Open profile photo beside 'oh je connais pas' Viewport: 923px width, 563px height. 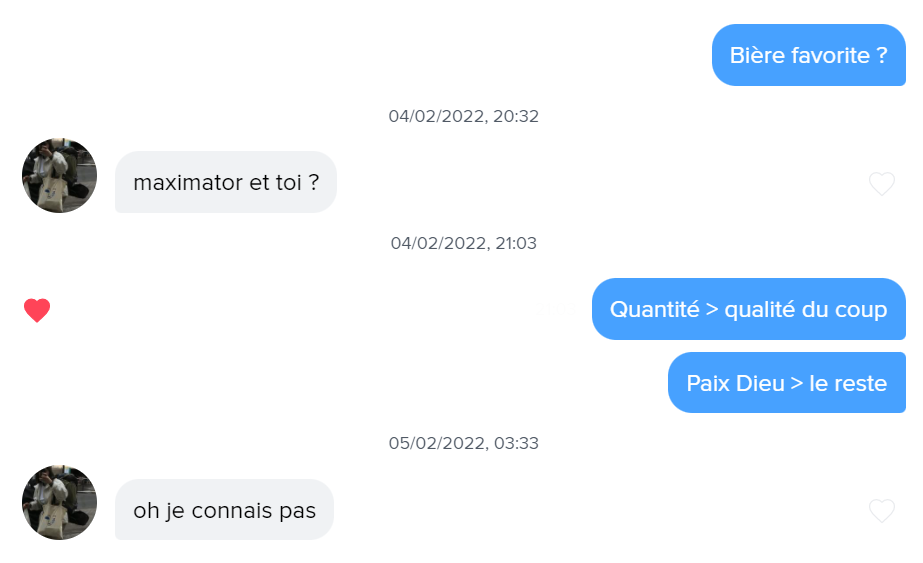[59, 502]
